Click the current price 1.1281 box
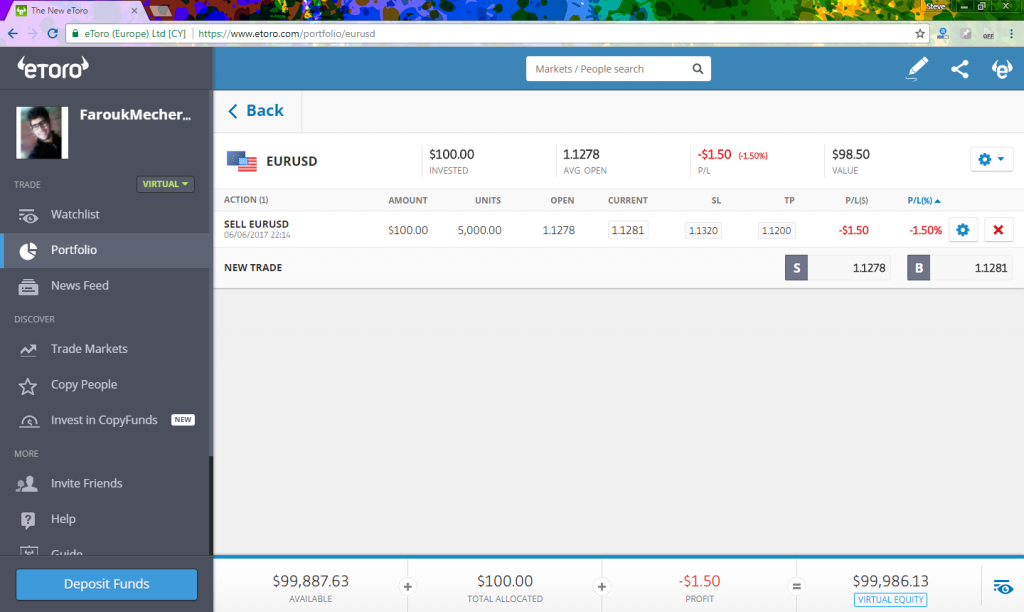Image resolution: width=1024 pixels, height=612 pixels. [x=628, y=231]
